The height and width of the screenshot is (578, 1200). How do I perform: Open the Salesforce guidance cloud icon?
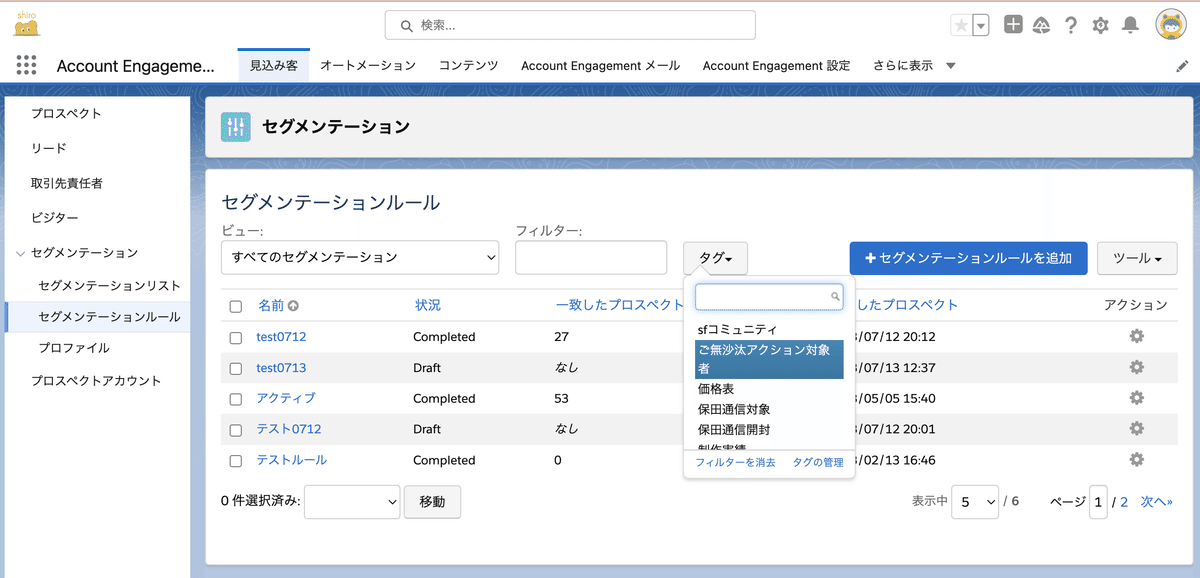1041,26
